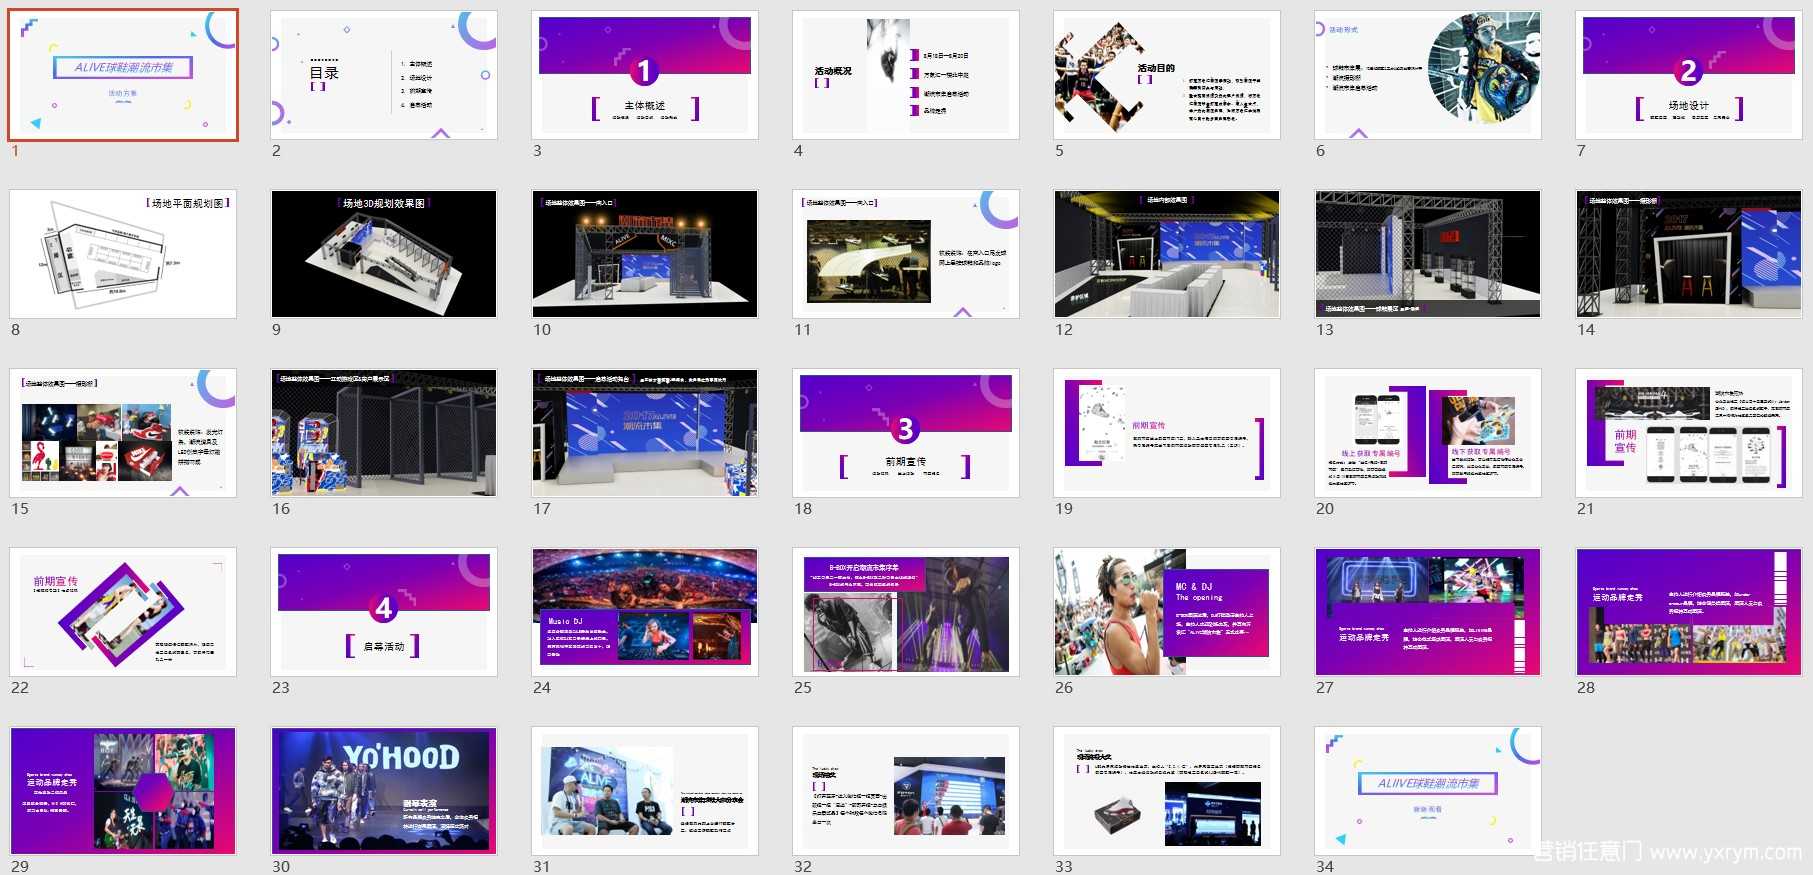Open slide 14 curtain booth rendering
The image size is (1813, 875).
click(x=1689, y=254)
